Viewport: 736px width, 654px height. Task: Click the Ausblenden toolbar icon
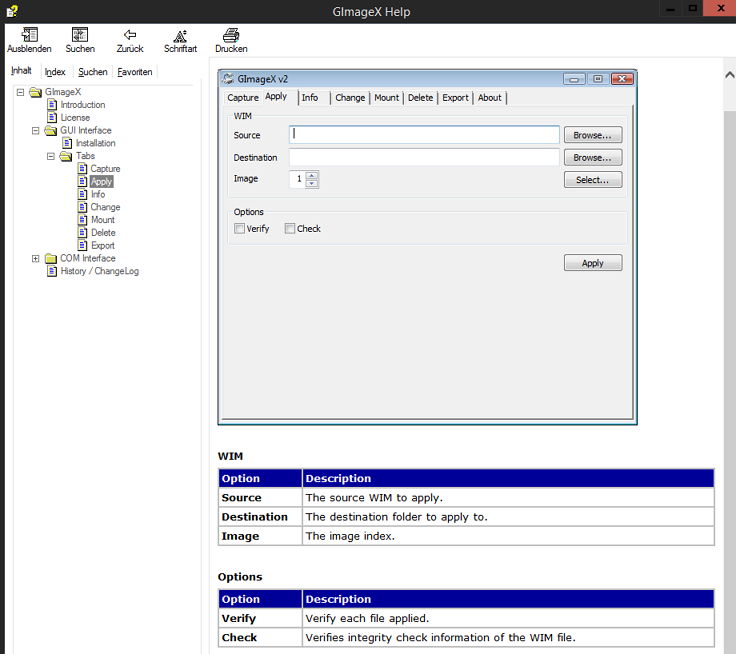[30, 35]
